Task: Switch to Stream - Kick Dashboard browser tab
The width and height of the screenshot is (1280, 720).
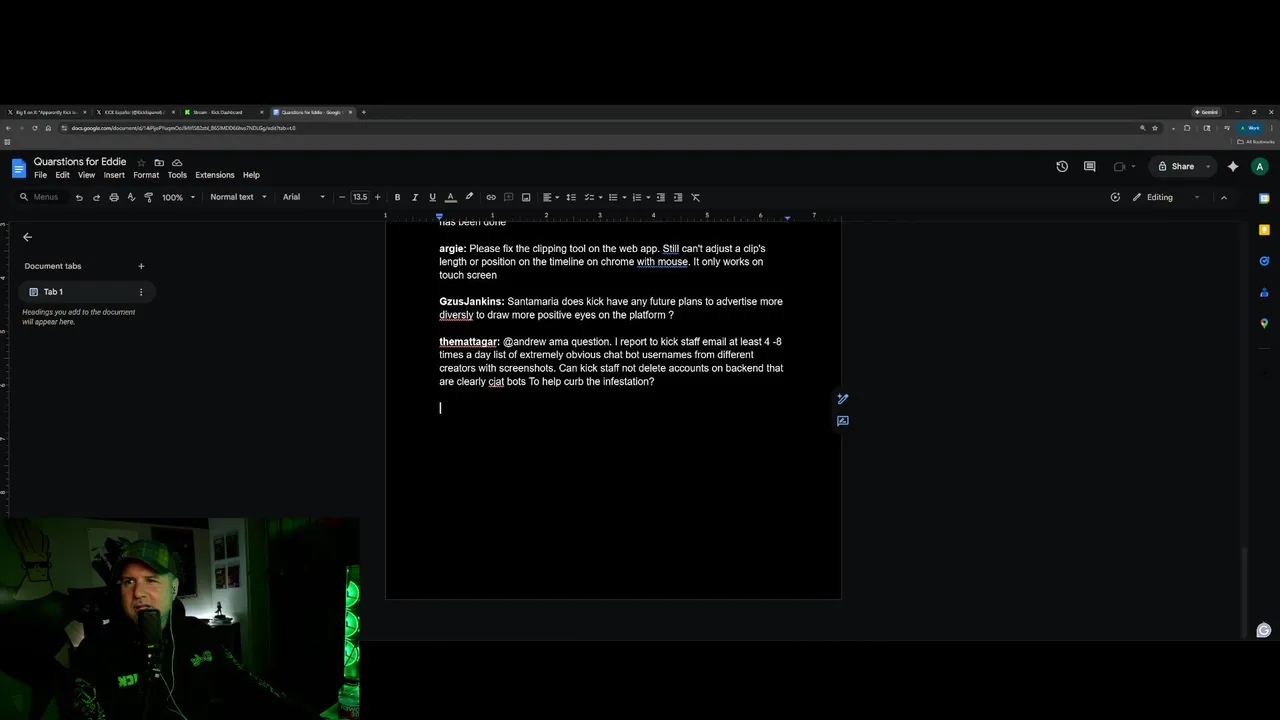Action: tap(222, 112)
